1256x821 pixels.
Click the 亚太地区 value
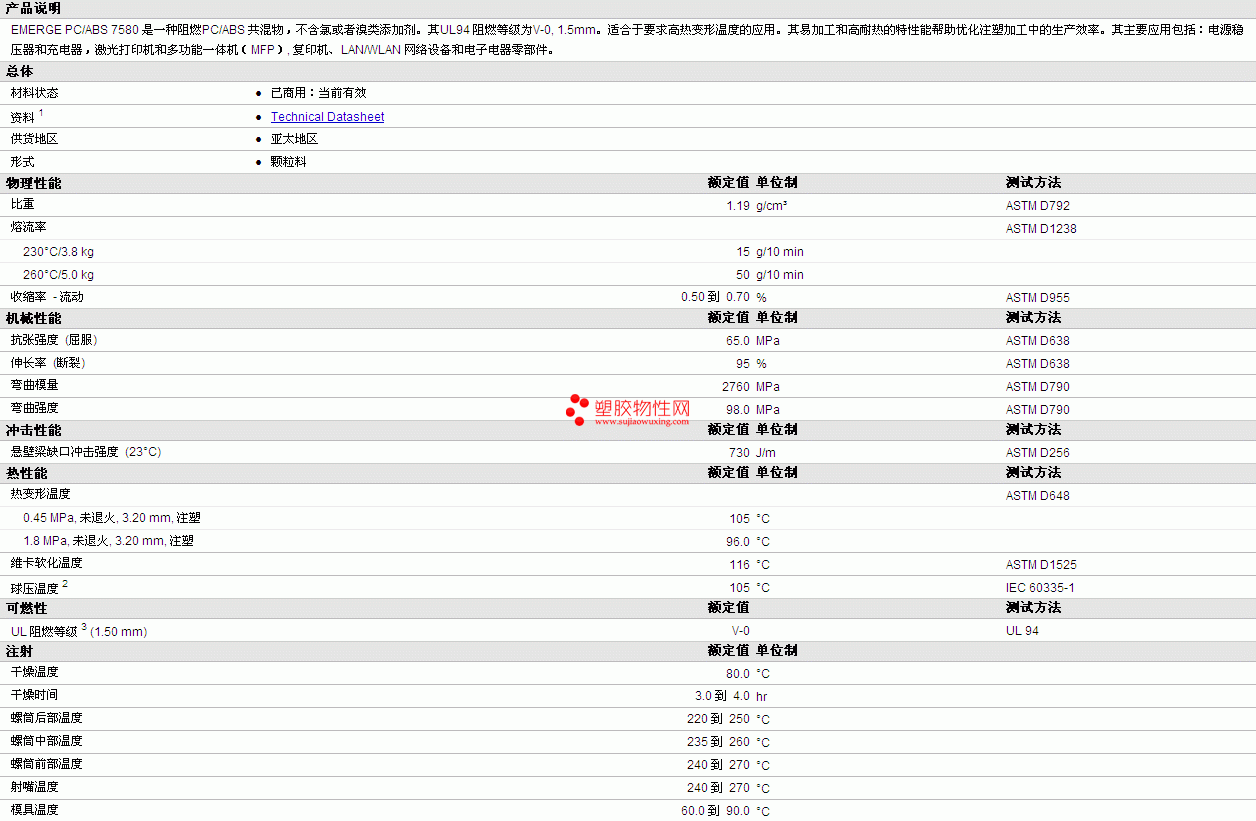tap(294, 139)
